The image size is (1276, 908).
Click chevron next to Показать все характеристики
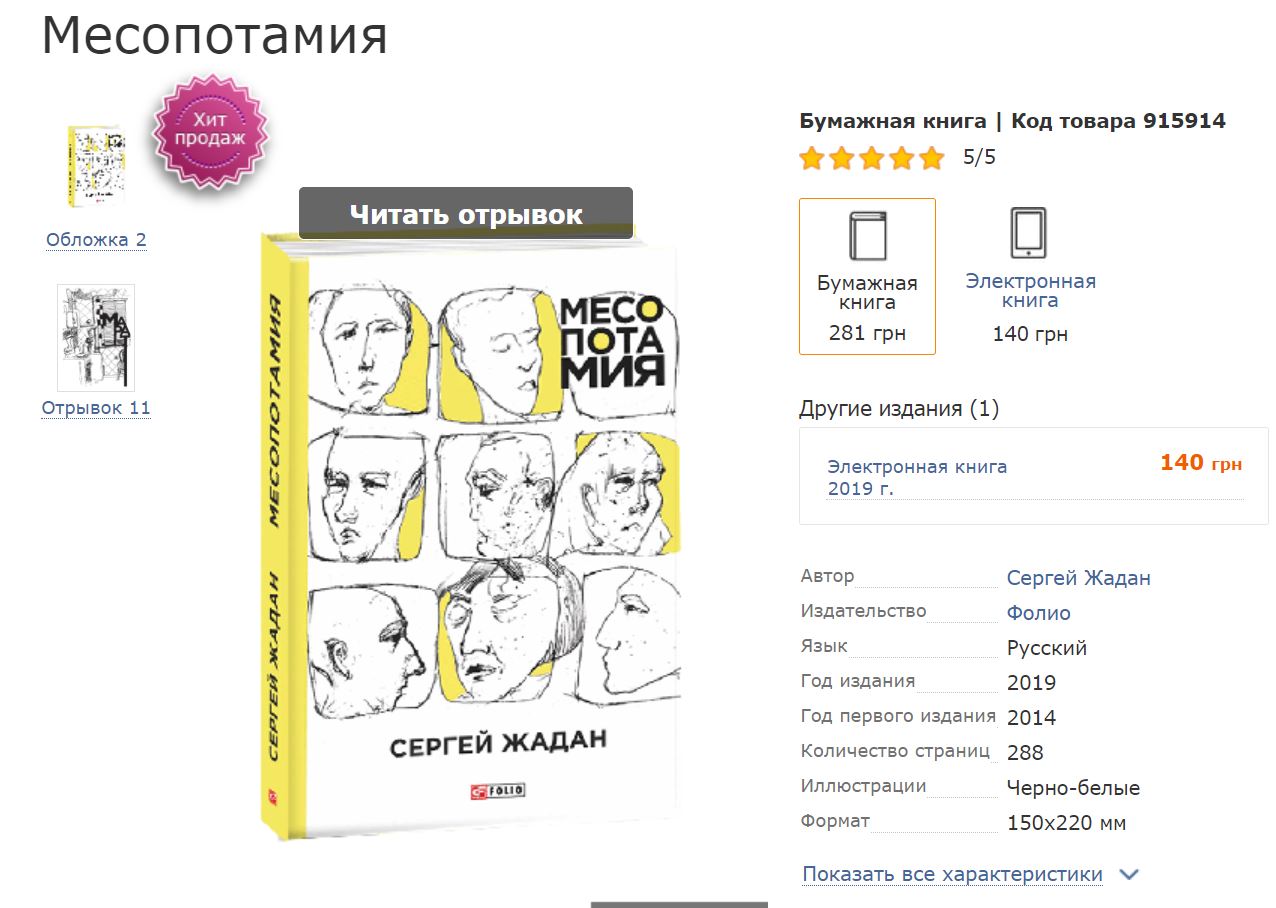[x=1129, y=875]
